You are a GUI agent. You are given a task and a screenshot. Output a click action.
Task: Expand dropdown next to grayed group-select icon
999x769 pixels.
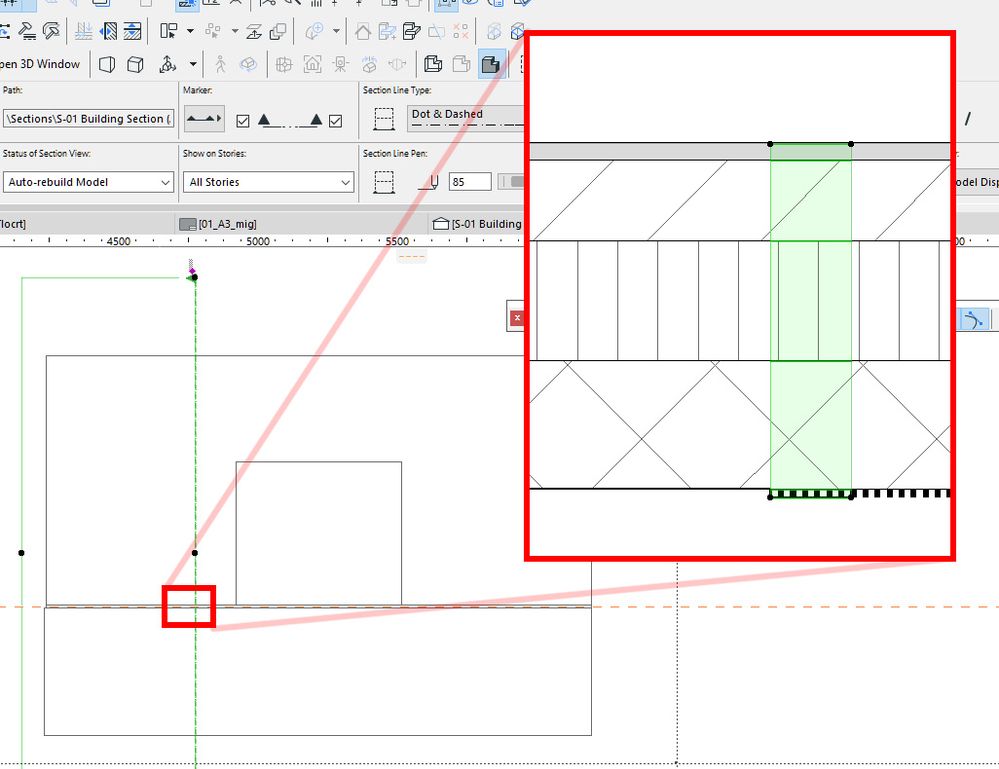pyautogui.click(x=234, y=31)
